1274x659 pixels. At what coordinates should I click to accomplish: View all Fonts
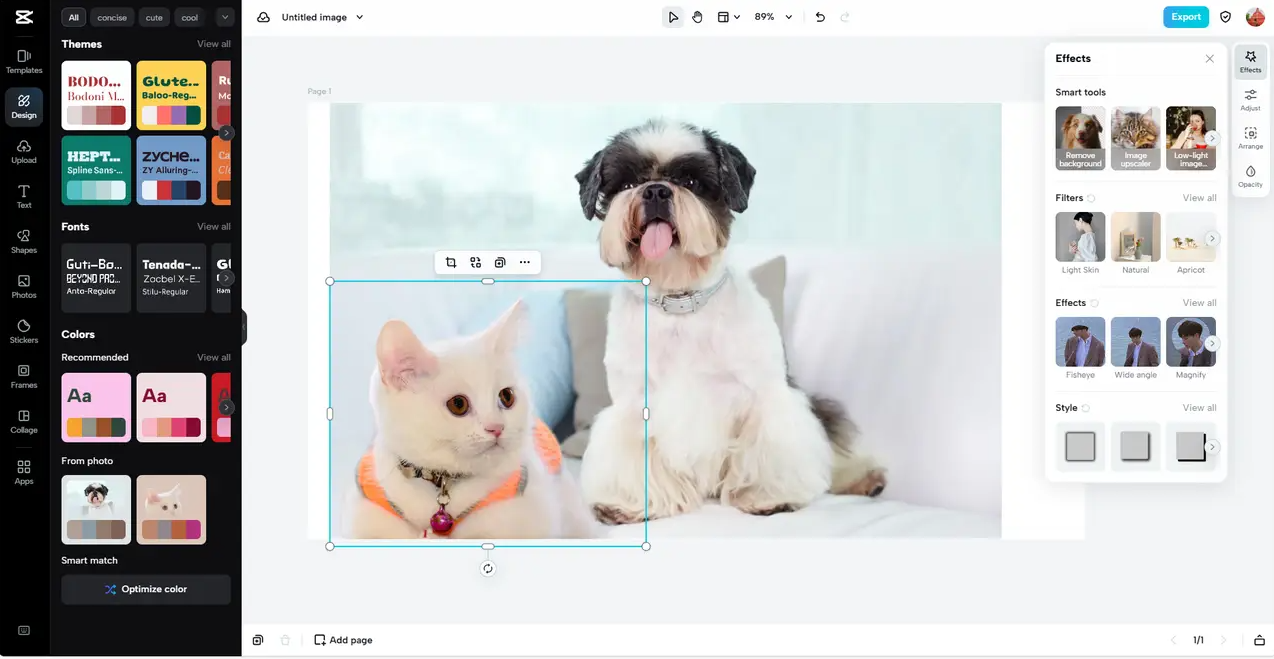pos(214,226)
